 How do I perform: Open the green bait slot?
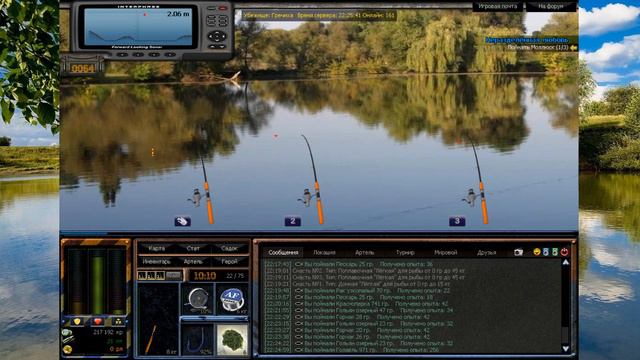click(232, 339)
